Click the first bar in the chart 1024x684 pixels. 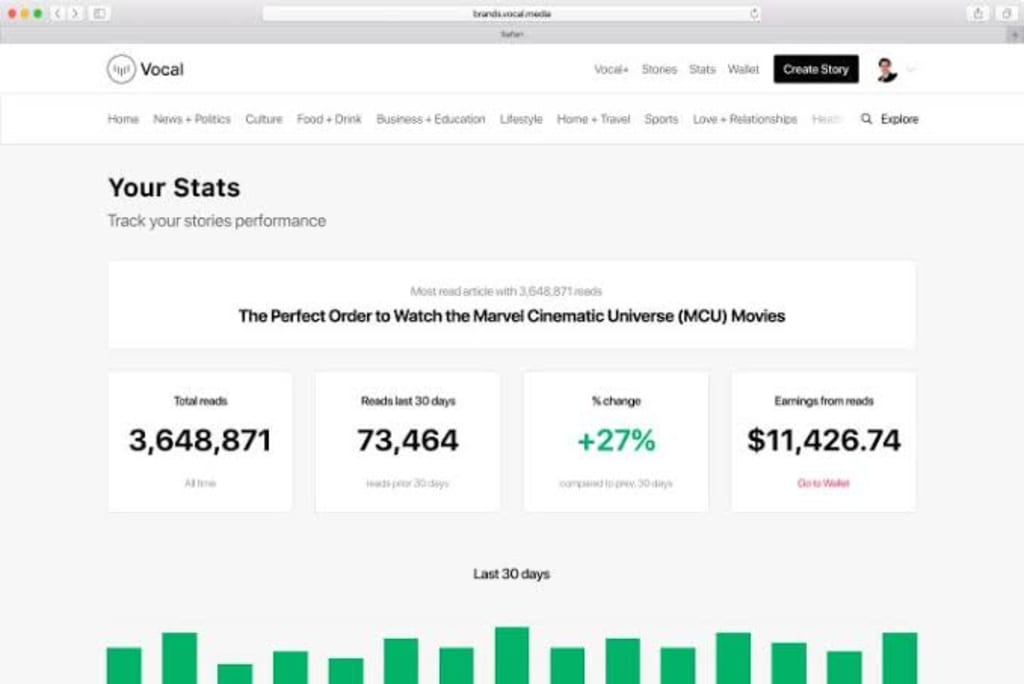click(x=124, y=666)
